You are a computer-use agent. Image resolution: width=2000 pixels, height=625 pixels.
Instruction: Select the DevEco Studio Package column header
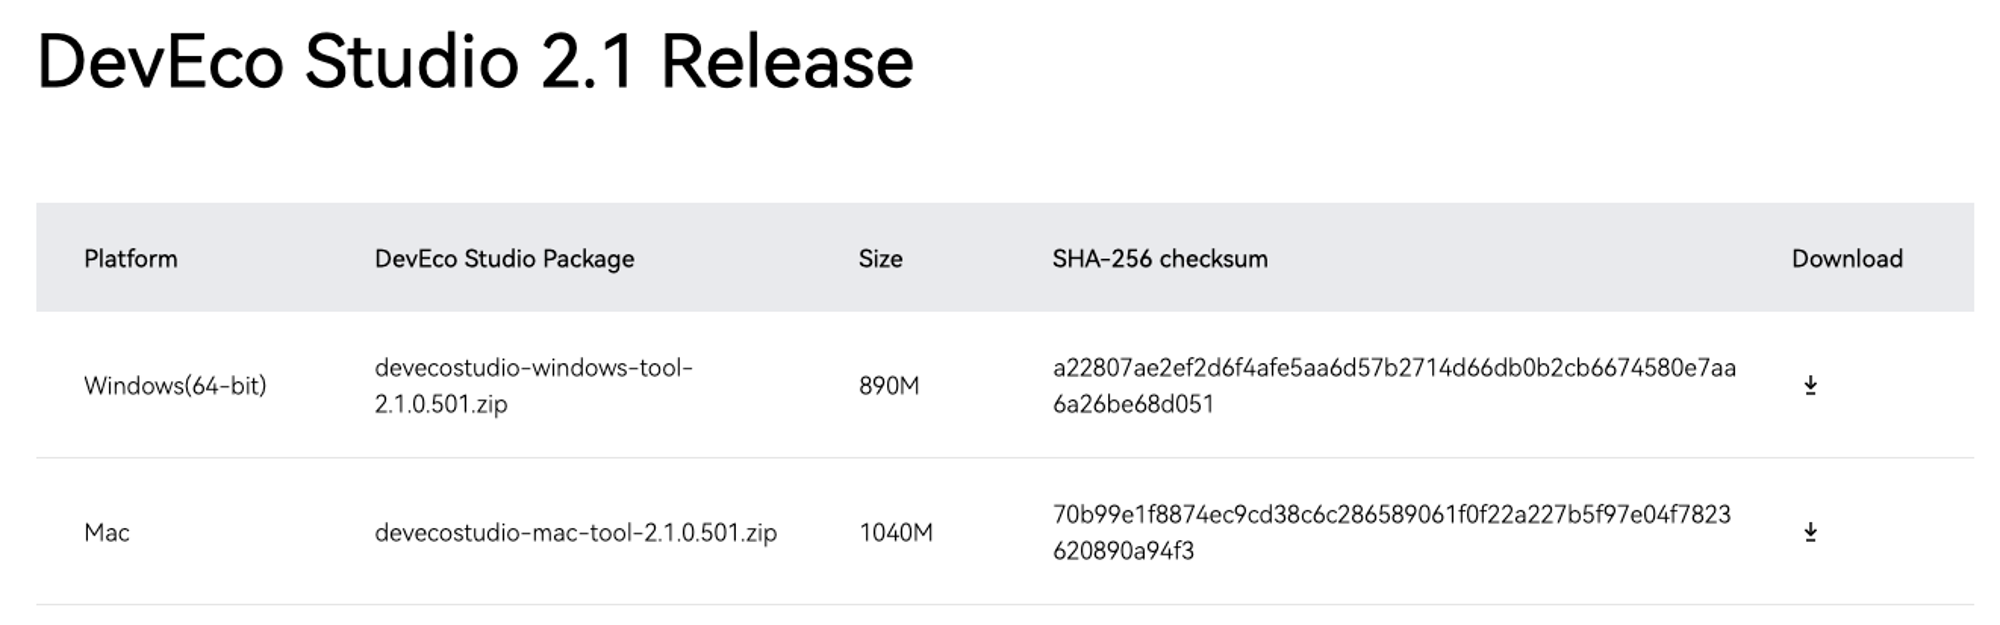click(x=505, y=259)
